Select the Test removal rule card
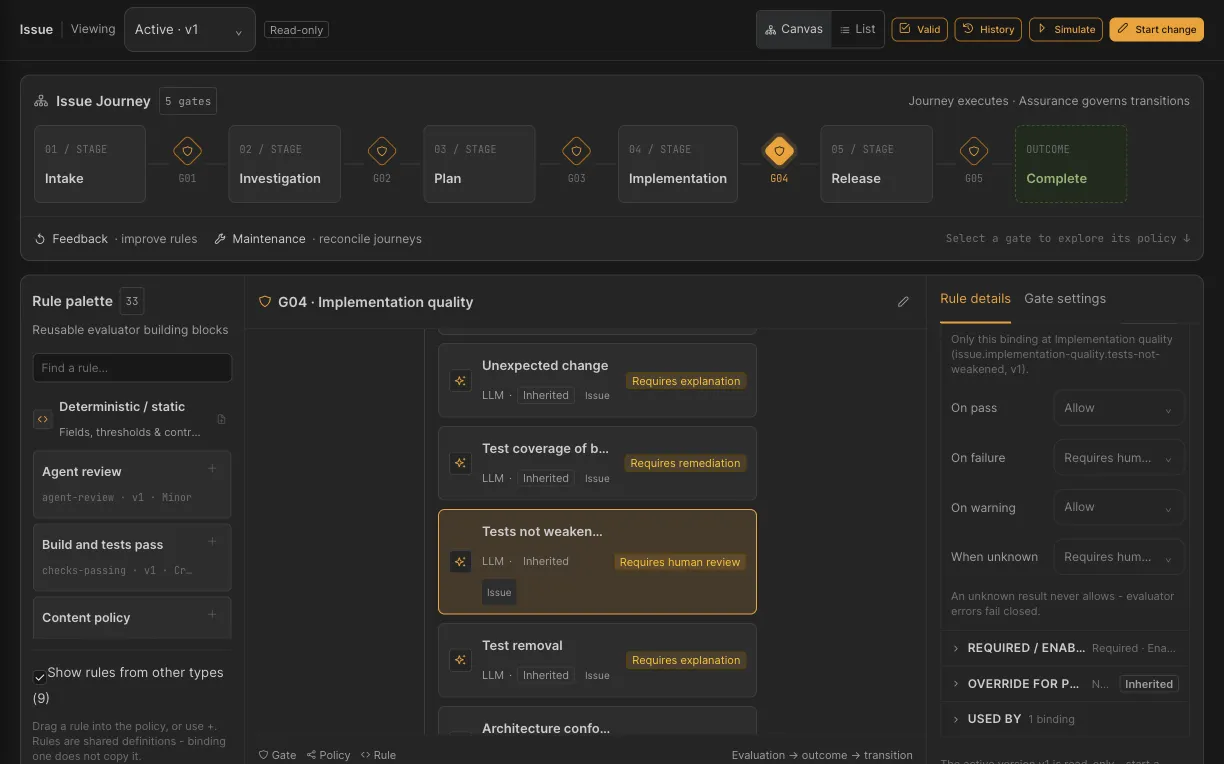The height and width of the screenshot is (764, 1224). [597, 660]
